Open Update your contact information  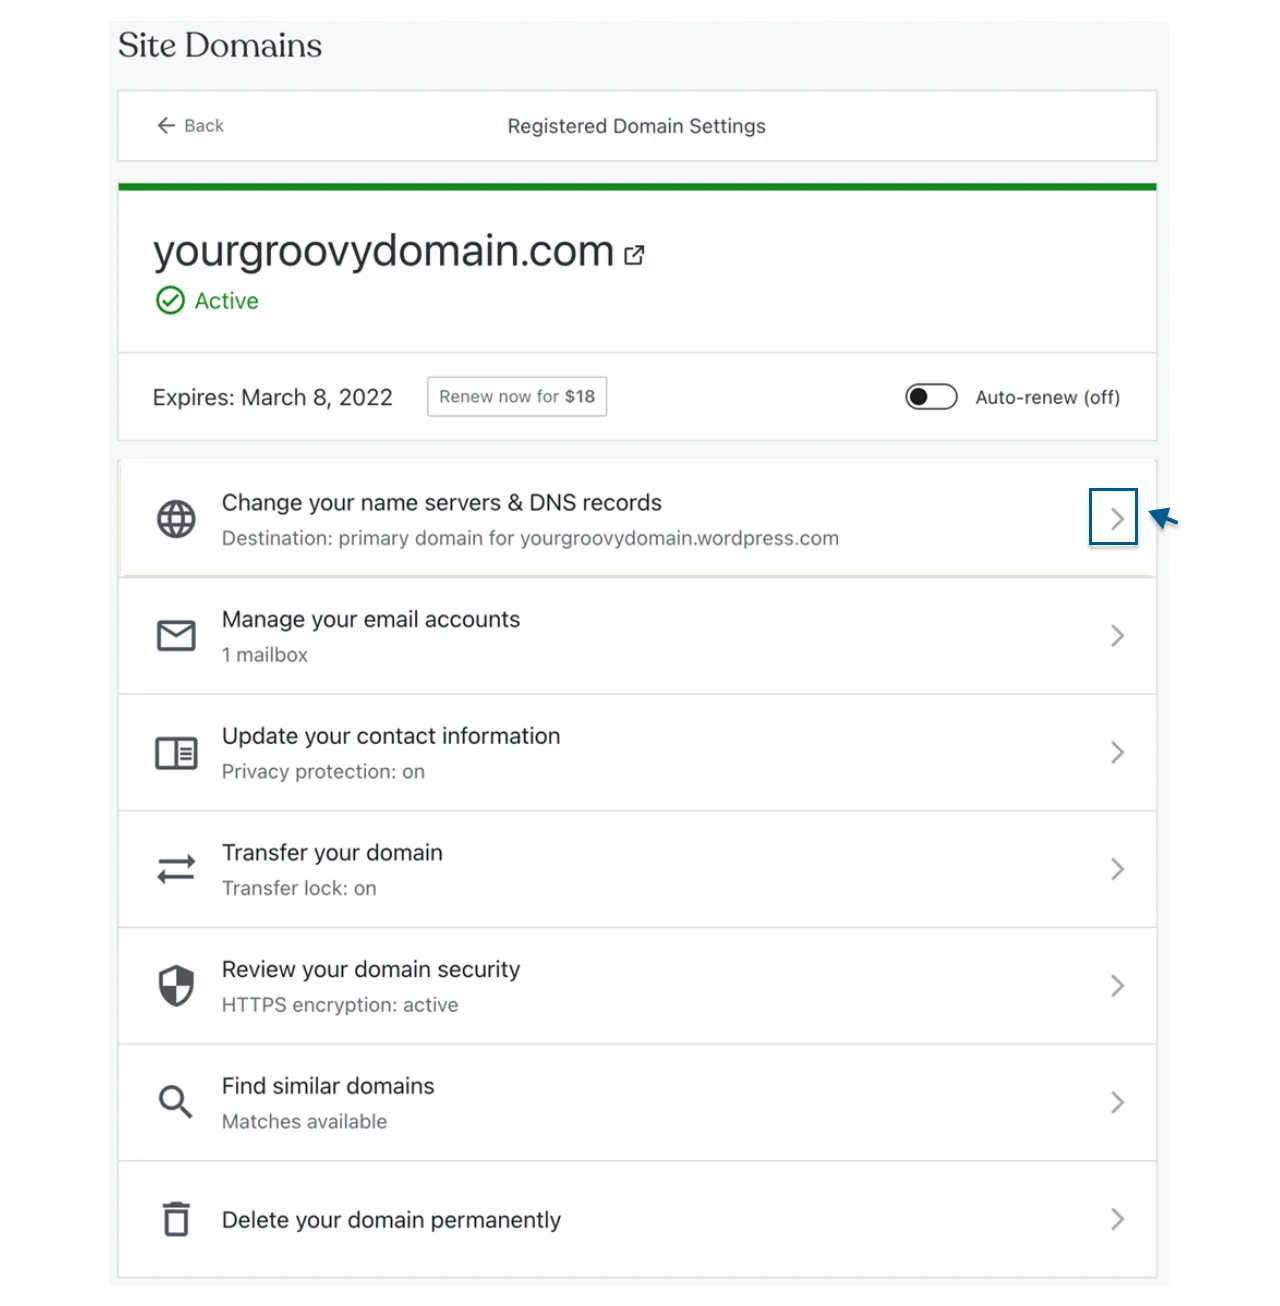[x=638, y=753]
